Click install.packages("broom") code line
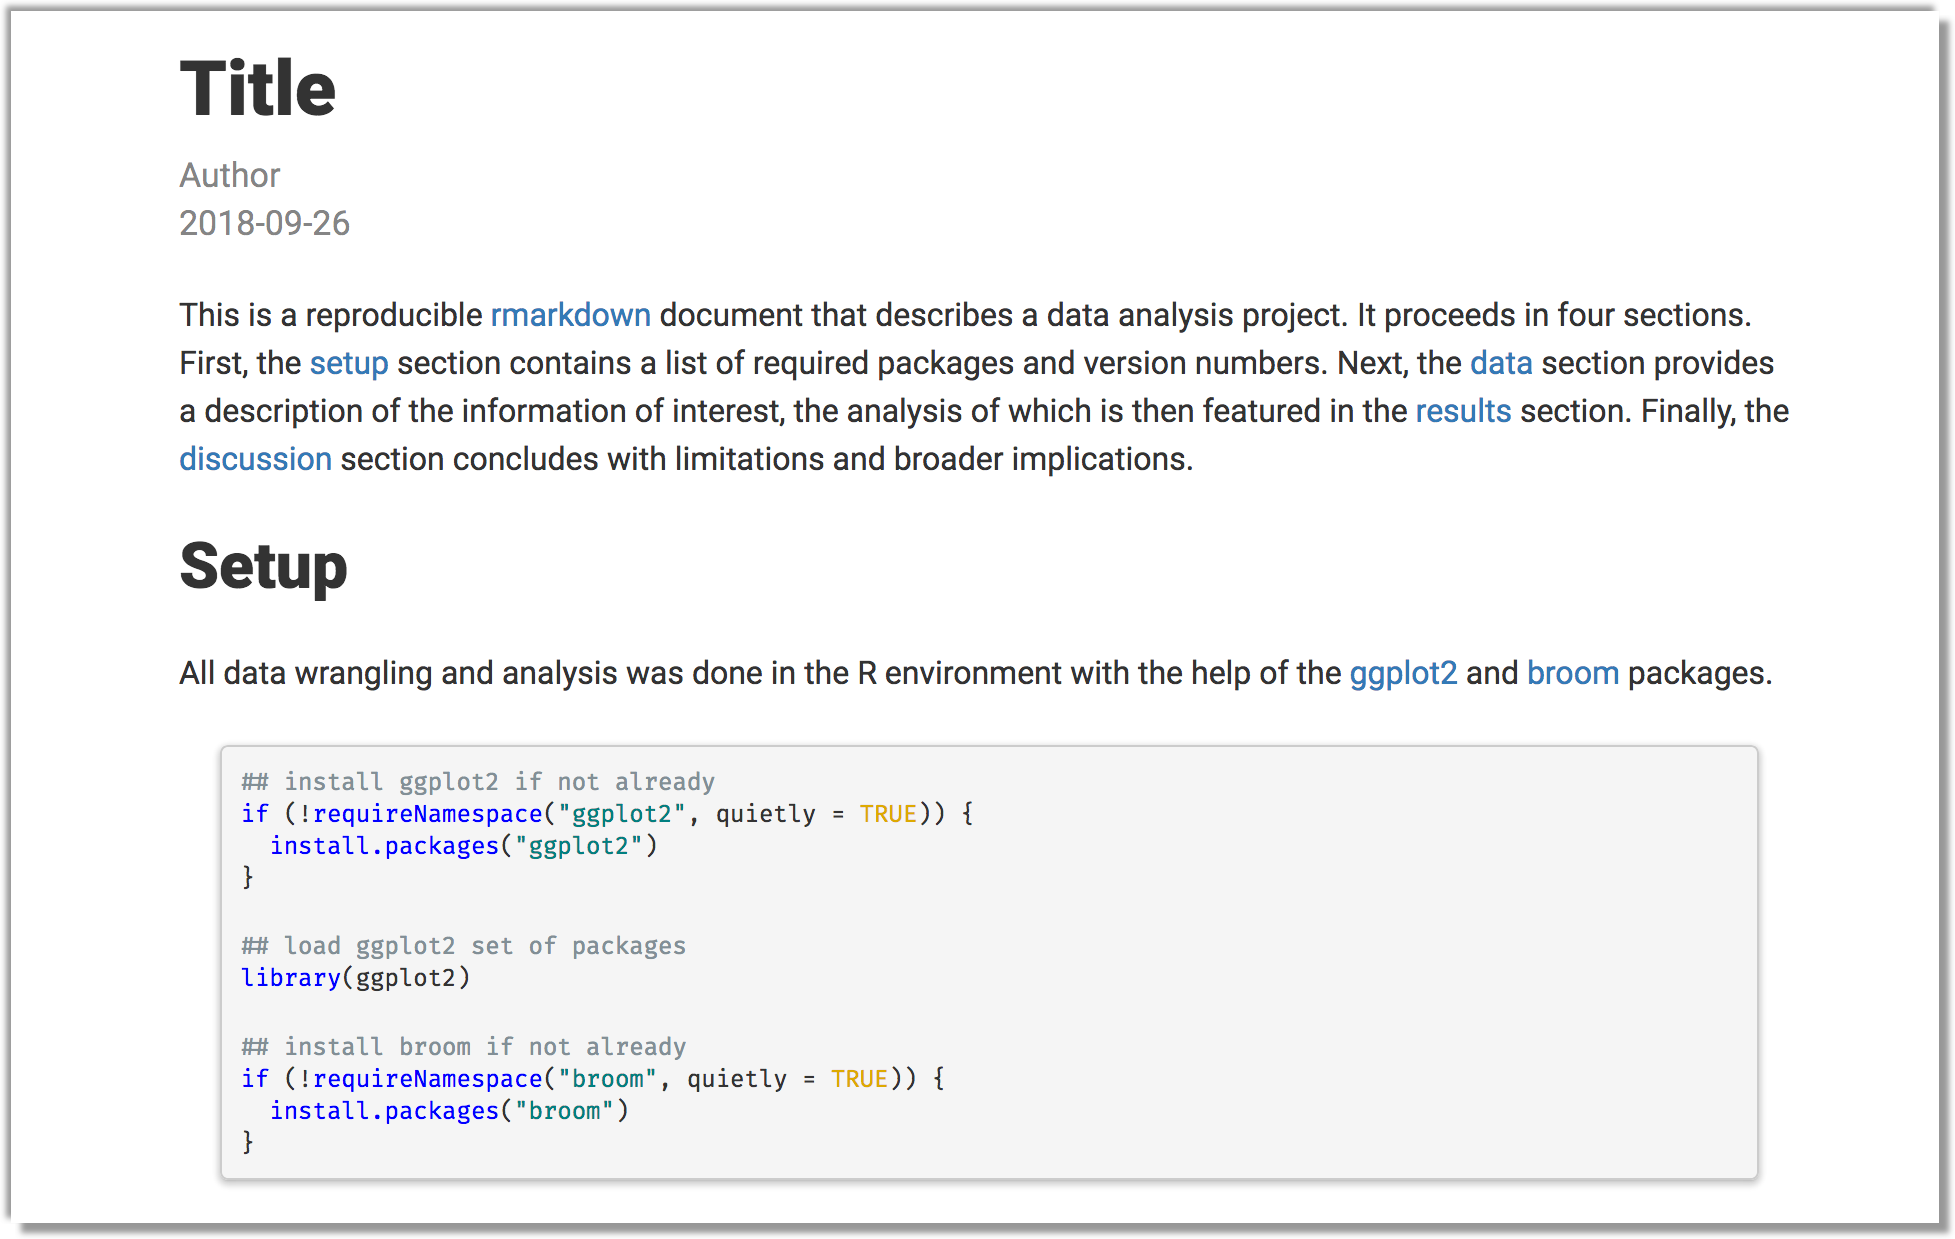This screenshot has height=1239, width=1955. pos(449,1111)
